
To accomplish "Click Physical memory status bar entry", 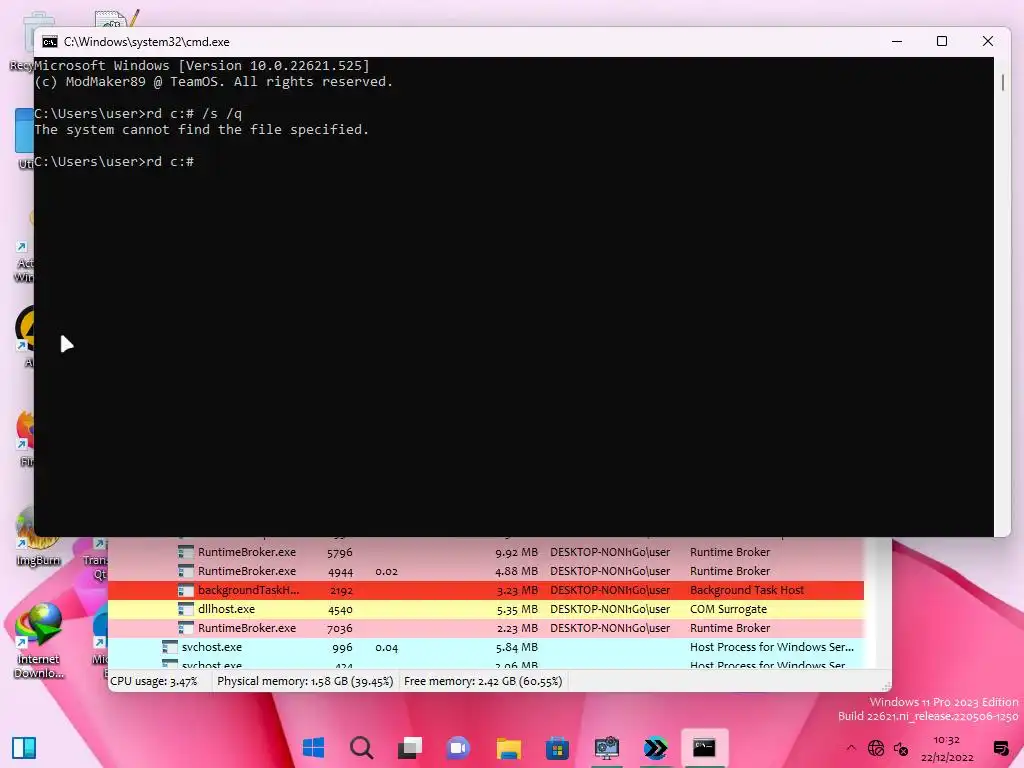I will pyautogui.click(x=305, y=681).
